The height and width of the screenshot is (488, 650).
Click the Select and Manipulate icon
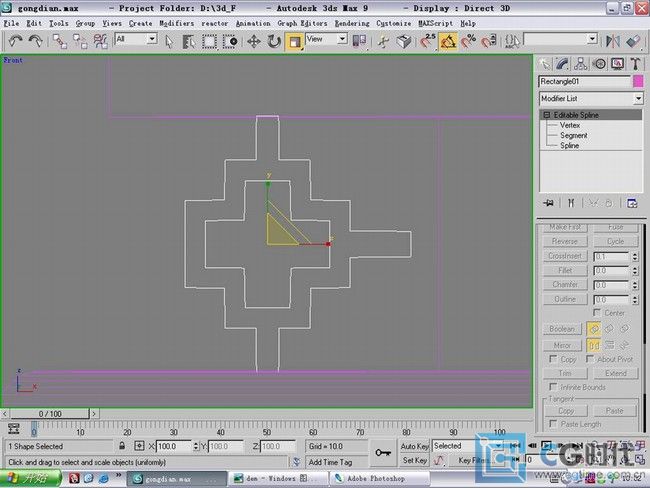coord(384,41)
